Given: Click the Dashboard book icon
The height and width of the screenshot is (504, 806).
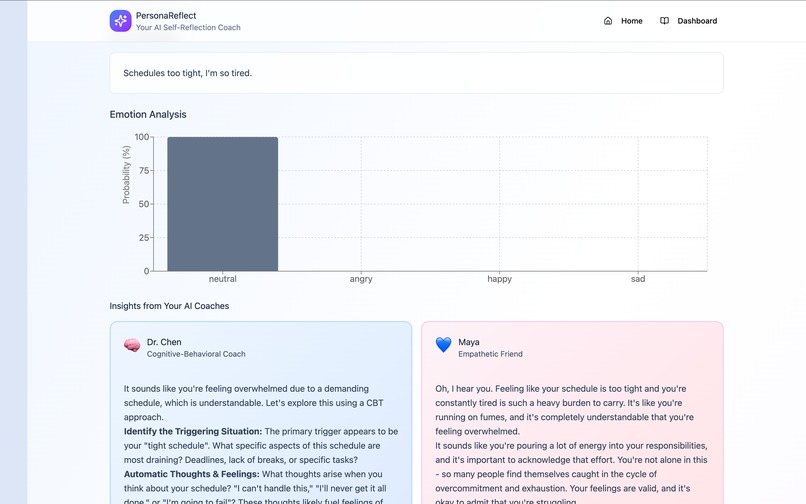Looking at the screenshot, I should [664, 21].
